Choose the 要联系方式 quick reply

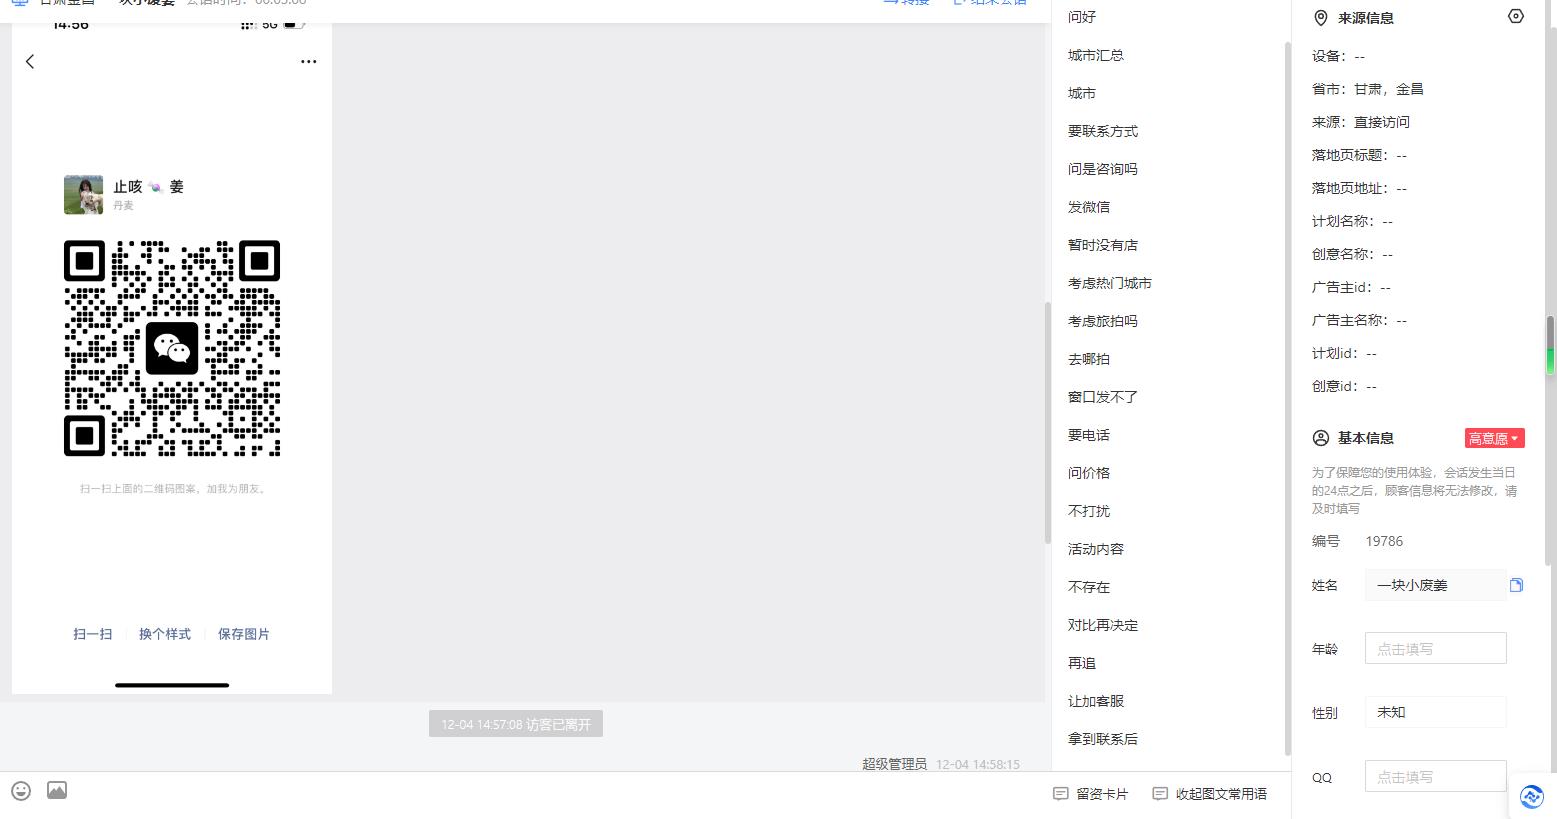pyautogui.click(x=1103, y=131)
